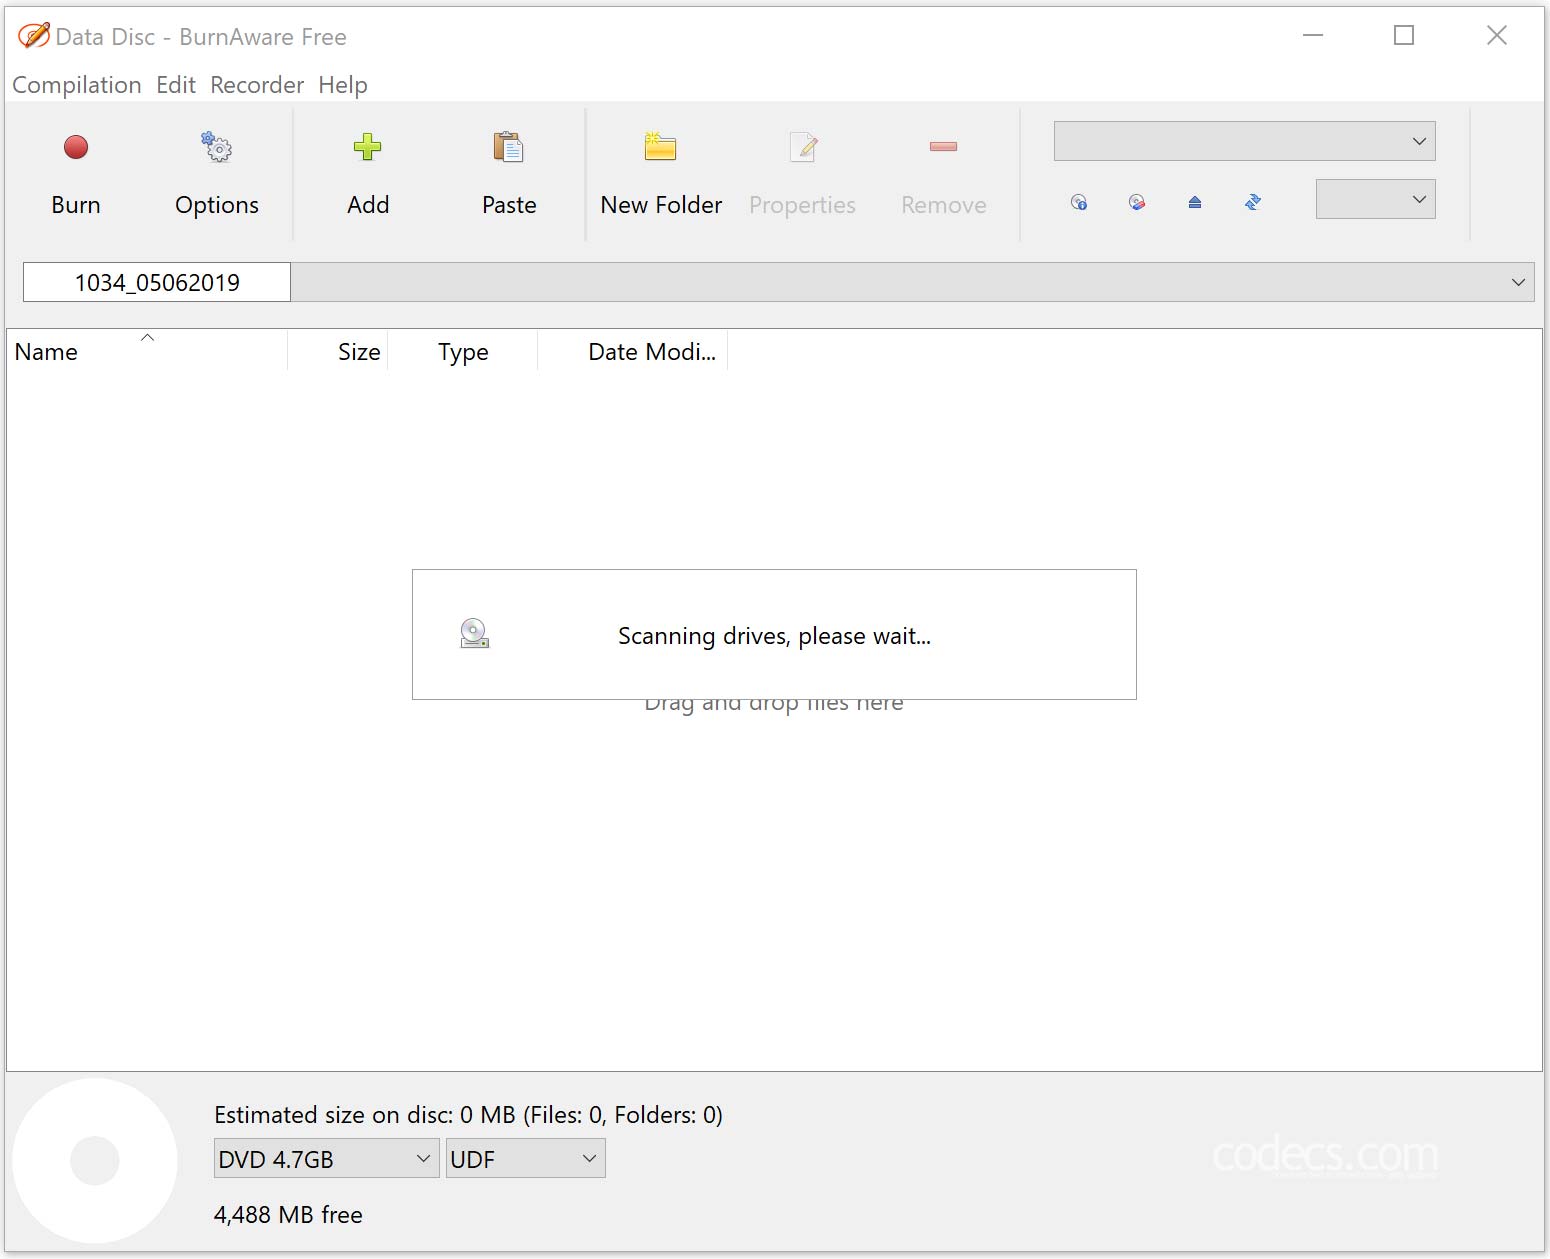This screenshot has width=1550, height=1259.
Task: Click the grayed-out Properties button
Action: (802, 175)
